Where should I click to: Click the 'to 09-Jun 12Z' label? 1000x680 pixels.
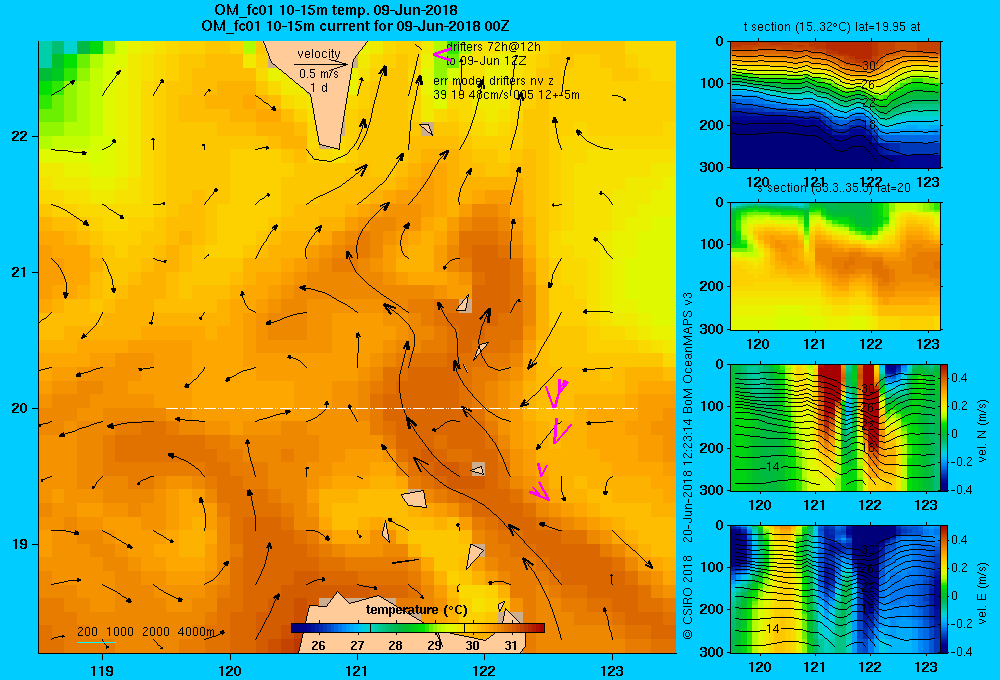coord(486,61)
